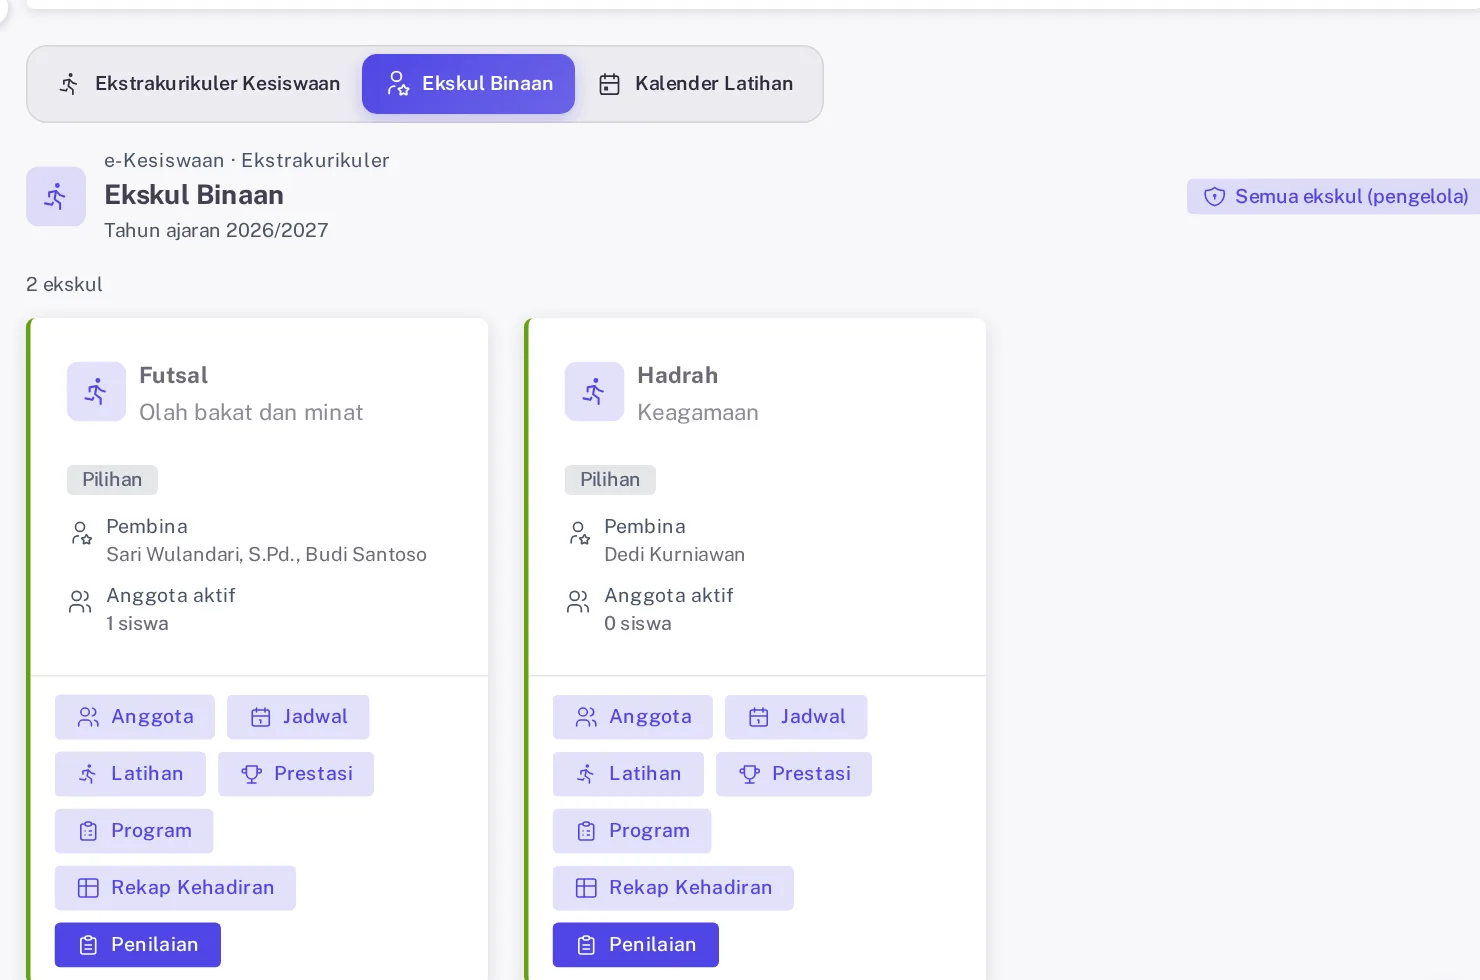
Task: Click the Ekskul Binaan header running icon
Action: pos(56,196)
